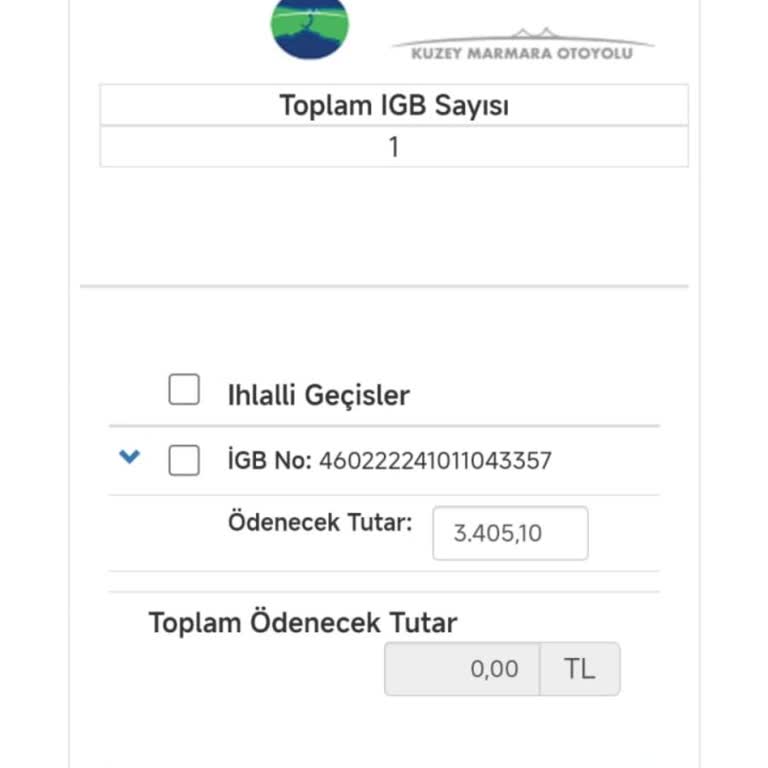The image size is (768, 768).
Task: Click the Ödenecek Tutar: label
Action: click(x=320, y=522)
